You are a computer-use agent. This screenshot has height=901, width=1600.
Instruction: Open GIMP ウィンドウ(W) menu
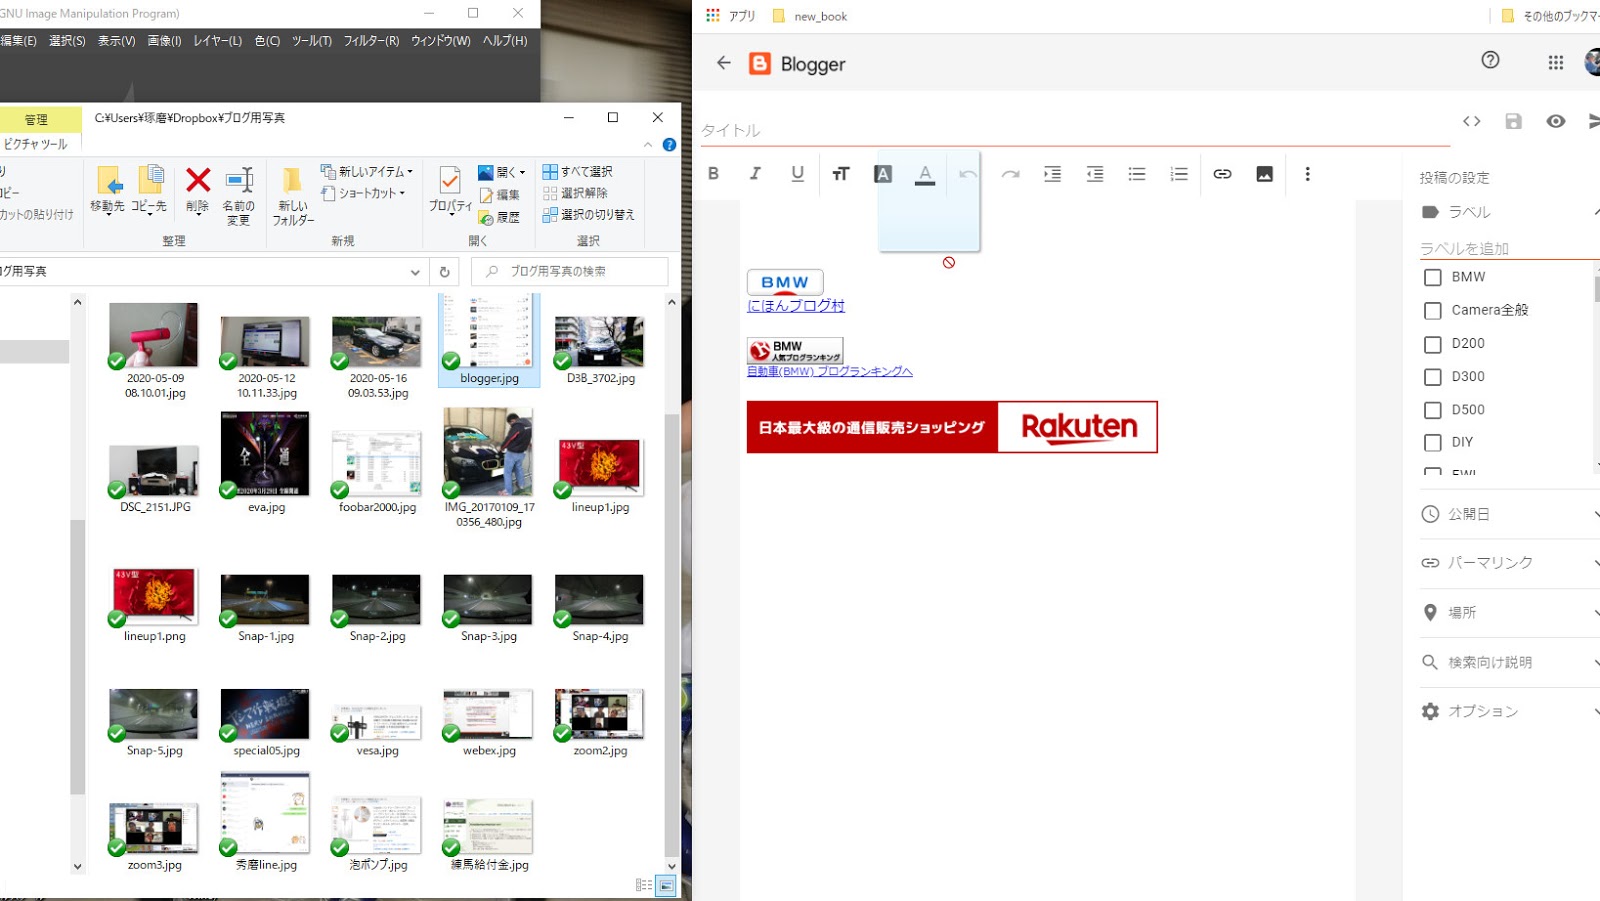(440, 41)
